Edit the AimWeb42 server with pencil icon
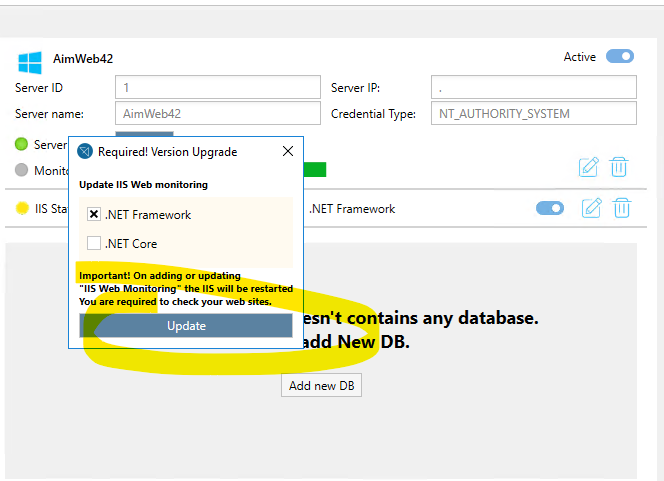The width and height of the screenshot is (664, 481). [589, 167]
